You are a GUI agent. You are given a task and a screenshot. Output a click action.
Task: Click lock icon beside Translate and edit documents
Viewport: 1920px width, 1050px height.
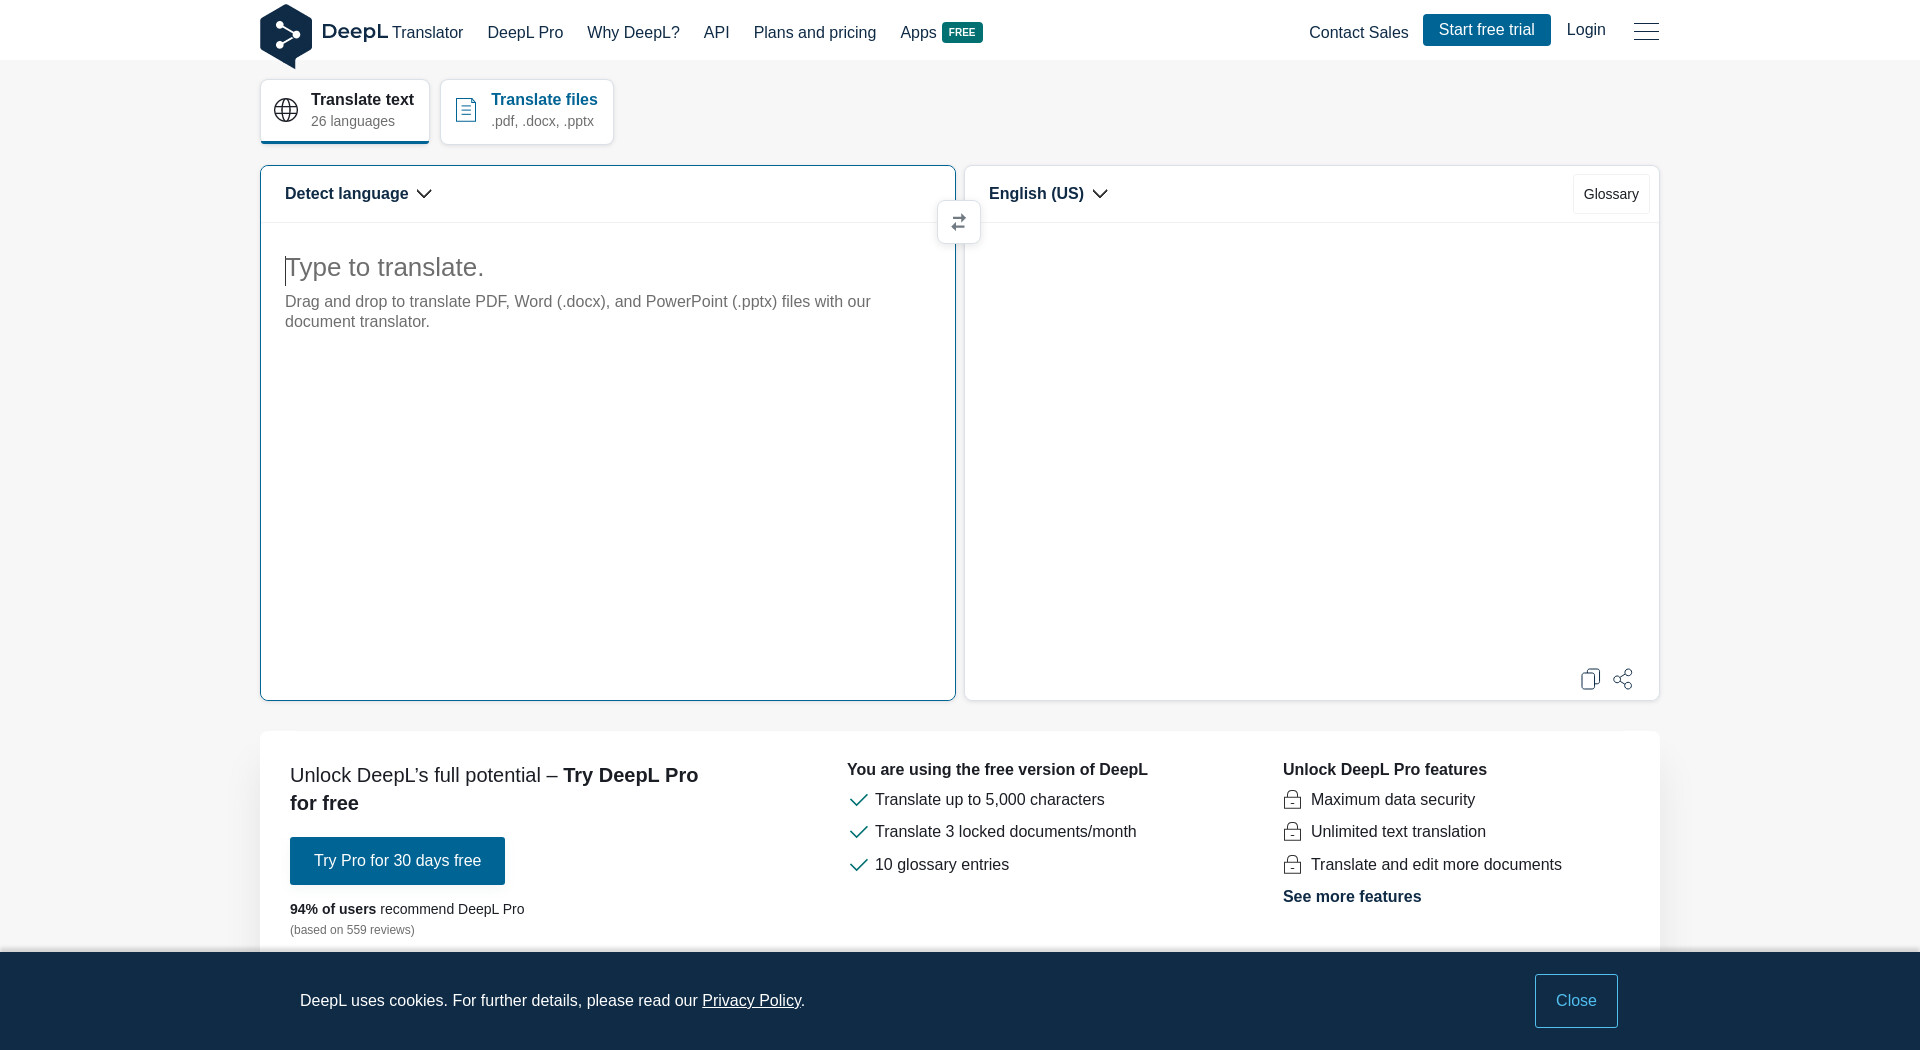[x=1292, y=865]
